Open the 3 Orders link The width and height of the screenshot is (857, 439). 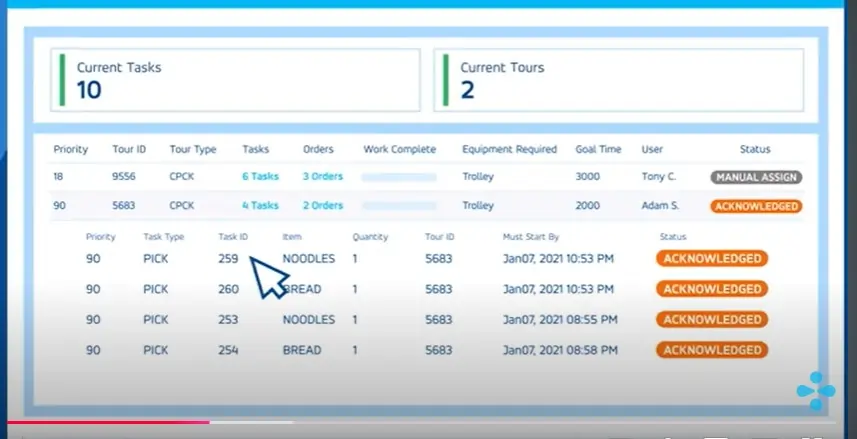(323, 177)
